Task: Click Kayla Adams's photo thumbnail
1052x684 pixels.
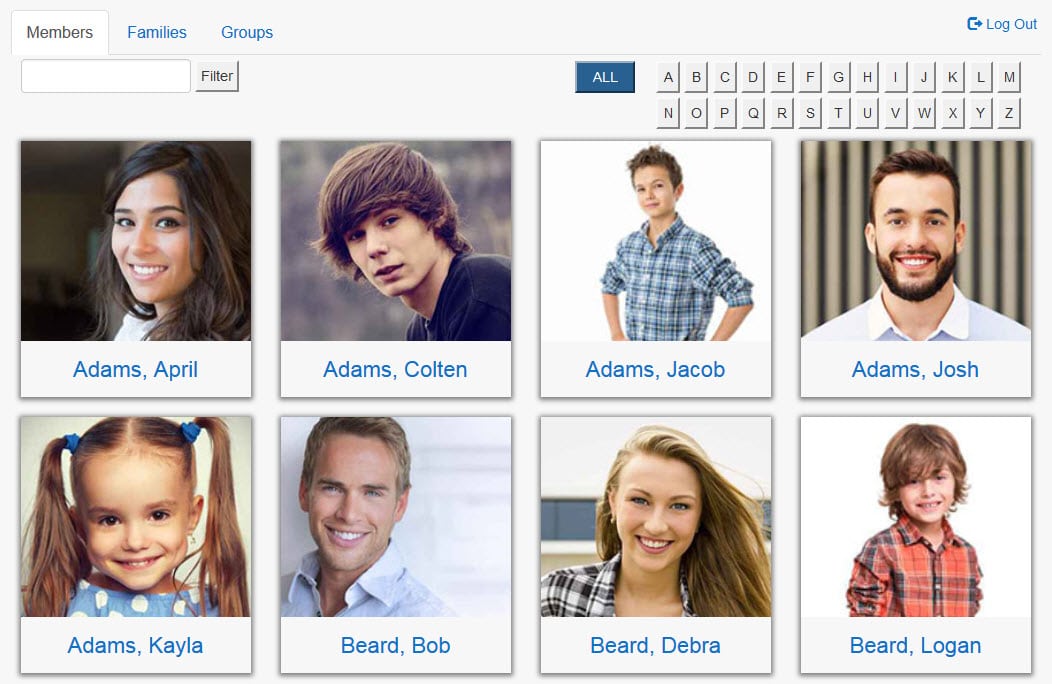Action: (136, 517)
